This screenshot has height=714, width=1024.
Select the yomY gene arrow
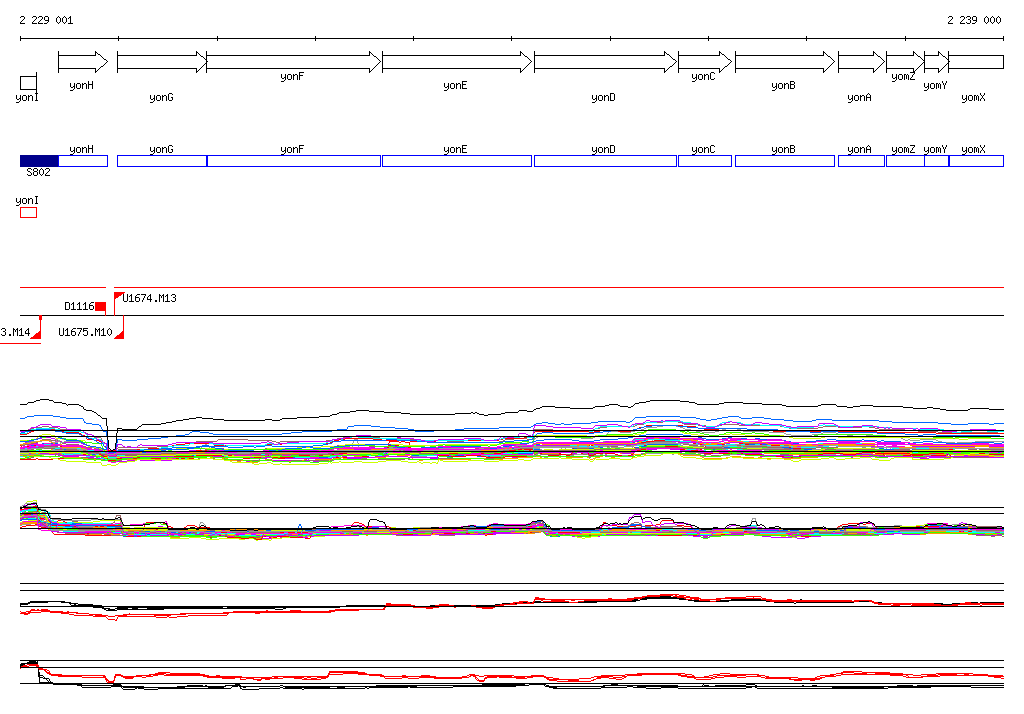936,62
